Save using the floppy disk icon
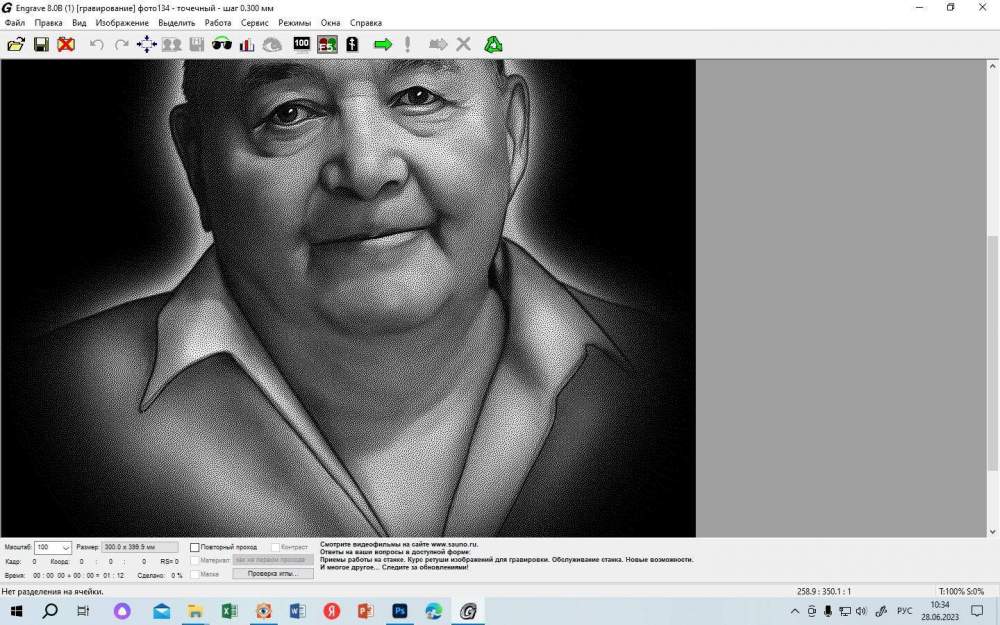The image size is (1000, 625). pos(41,44)
